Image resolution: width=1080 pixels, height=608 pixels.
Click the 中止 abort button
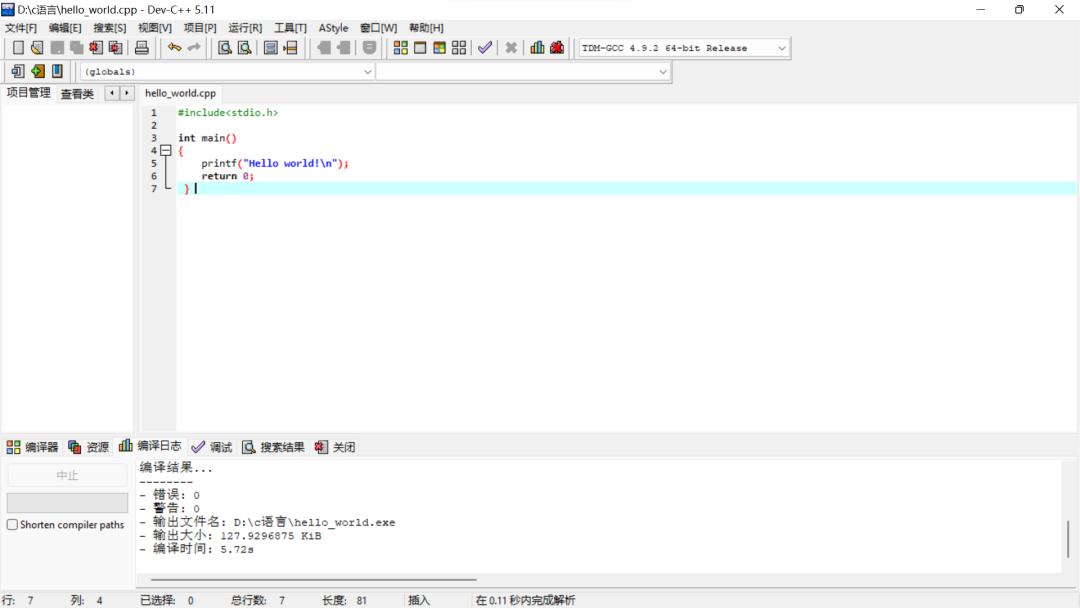[67, 476]
